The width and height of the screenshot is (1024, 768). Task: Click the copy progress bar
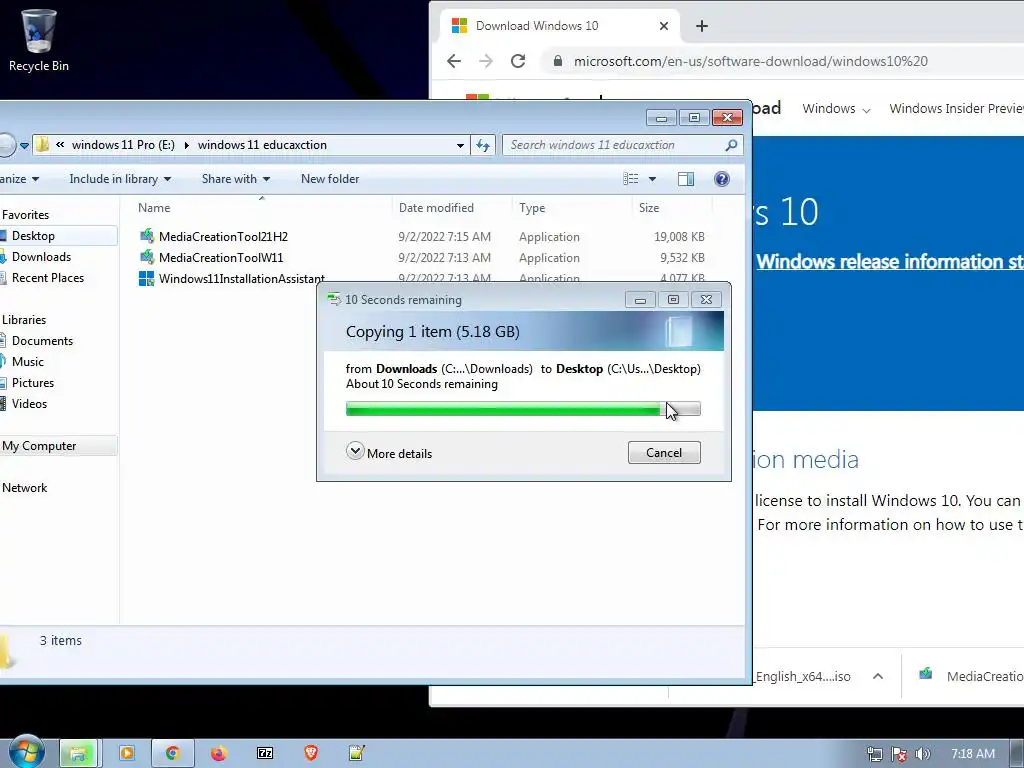523,409
